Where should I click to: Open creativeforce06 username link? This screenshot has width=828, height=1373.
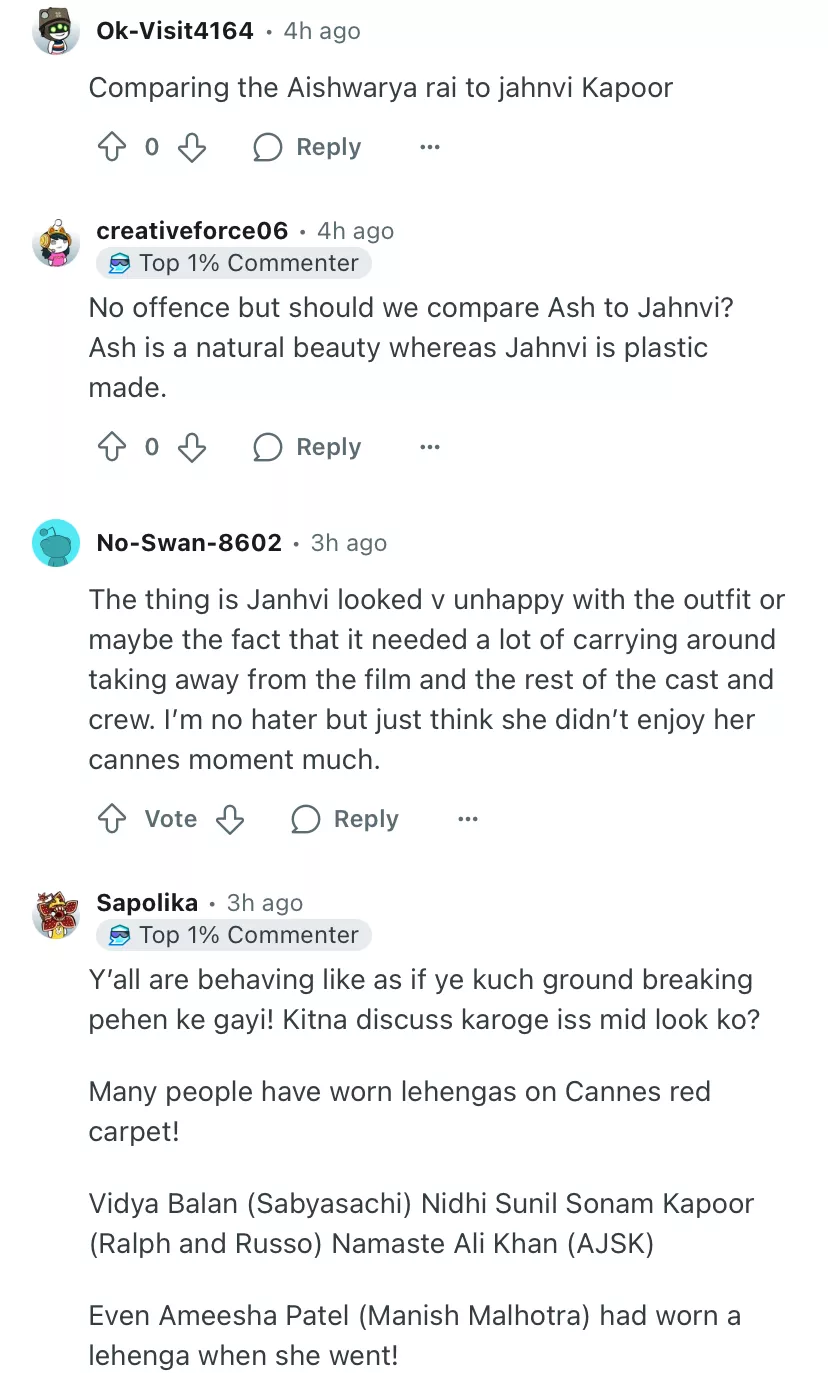(x=192, y=231)
